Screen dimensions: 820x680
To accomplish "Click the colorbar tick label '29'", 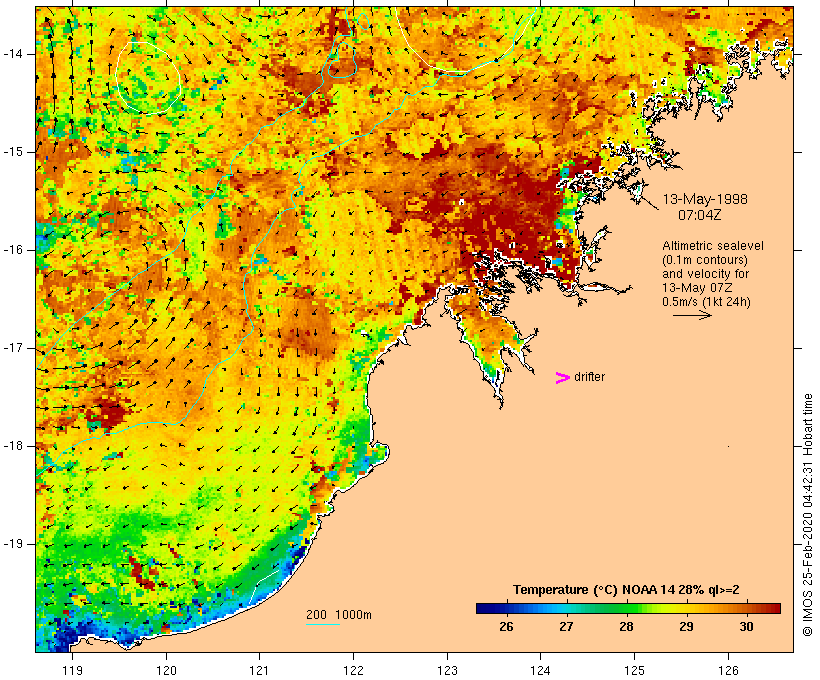I will point(686,626).
